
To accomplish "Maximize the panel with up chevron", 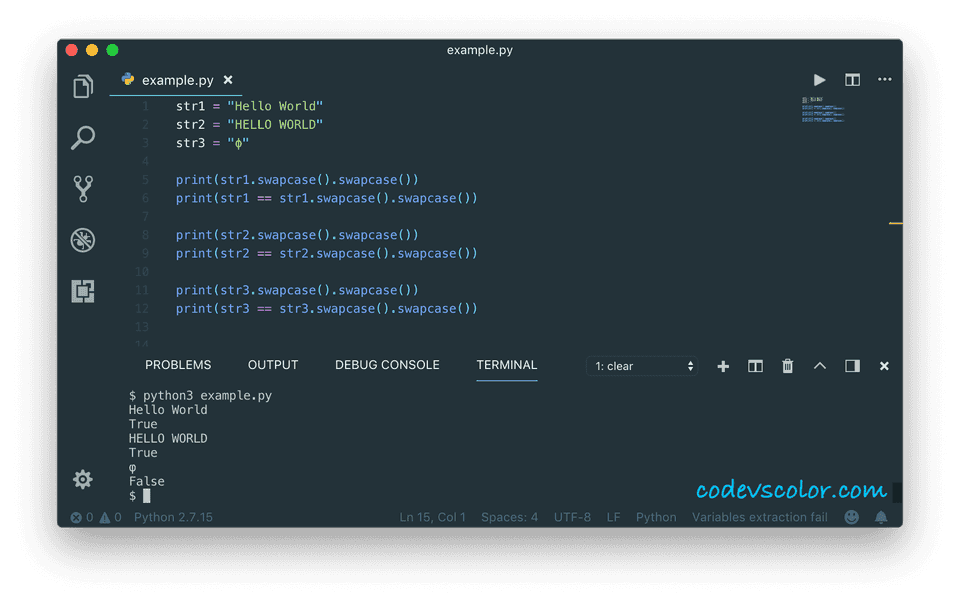I will click(820, 366).
